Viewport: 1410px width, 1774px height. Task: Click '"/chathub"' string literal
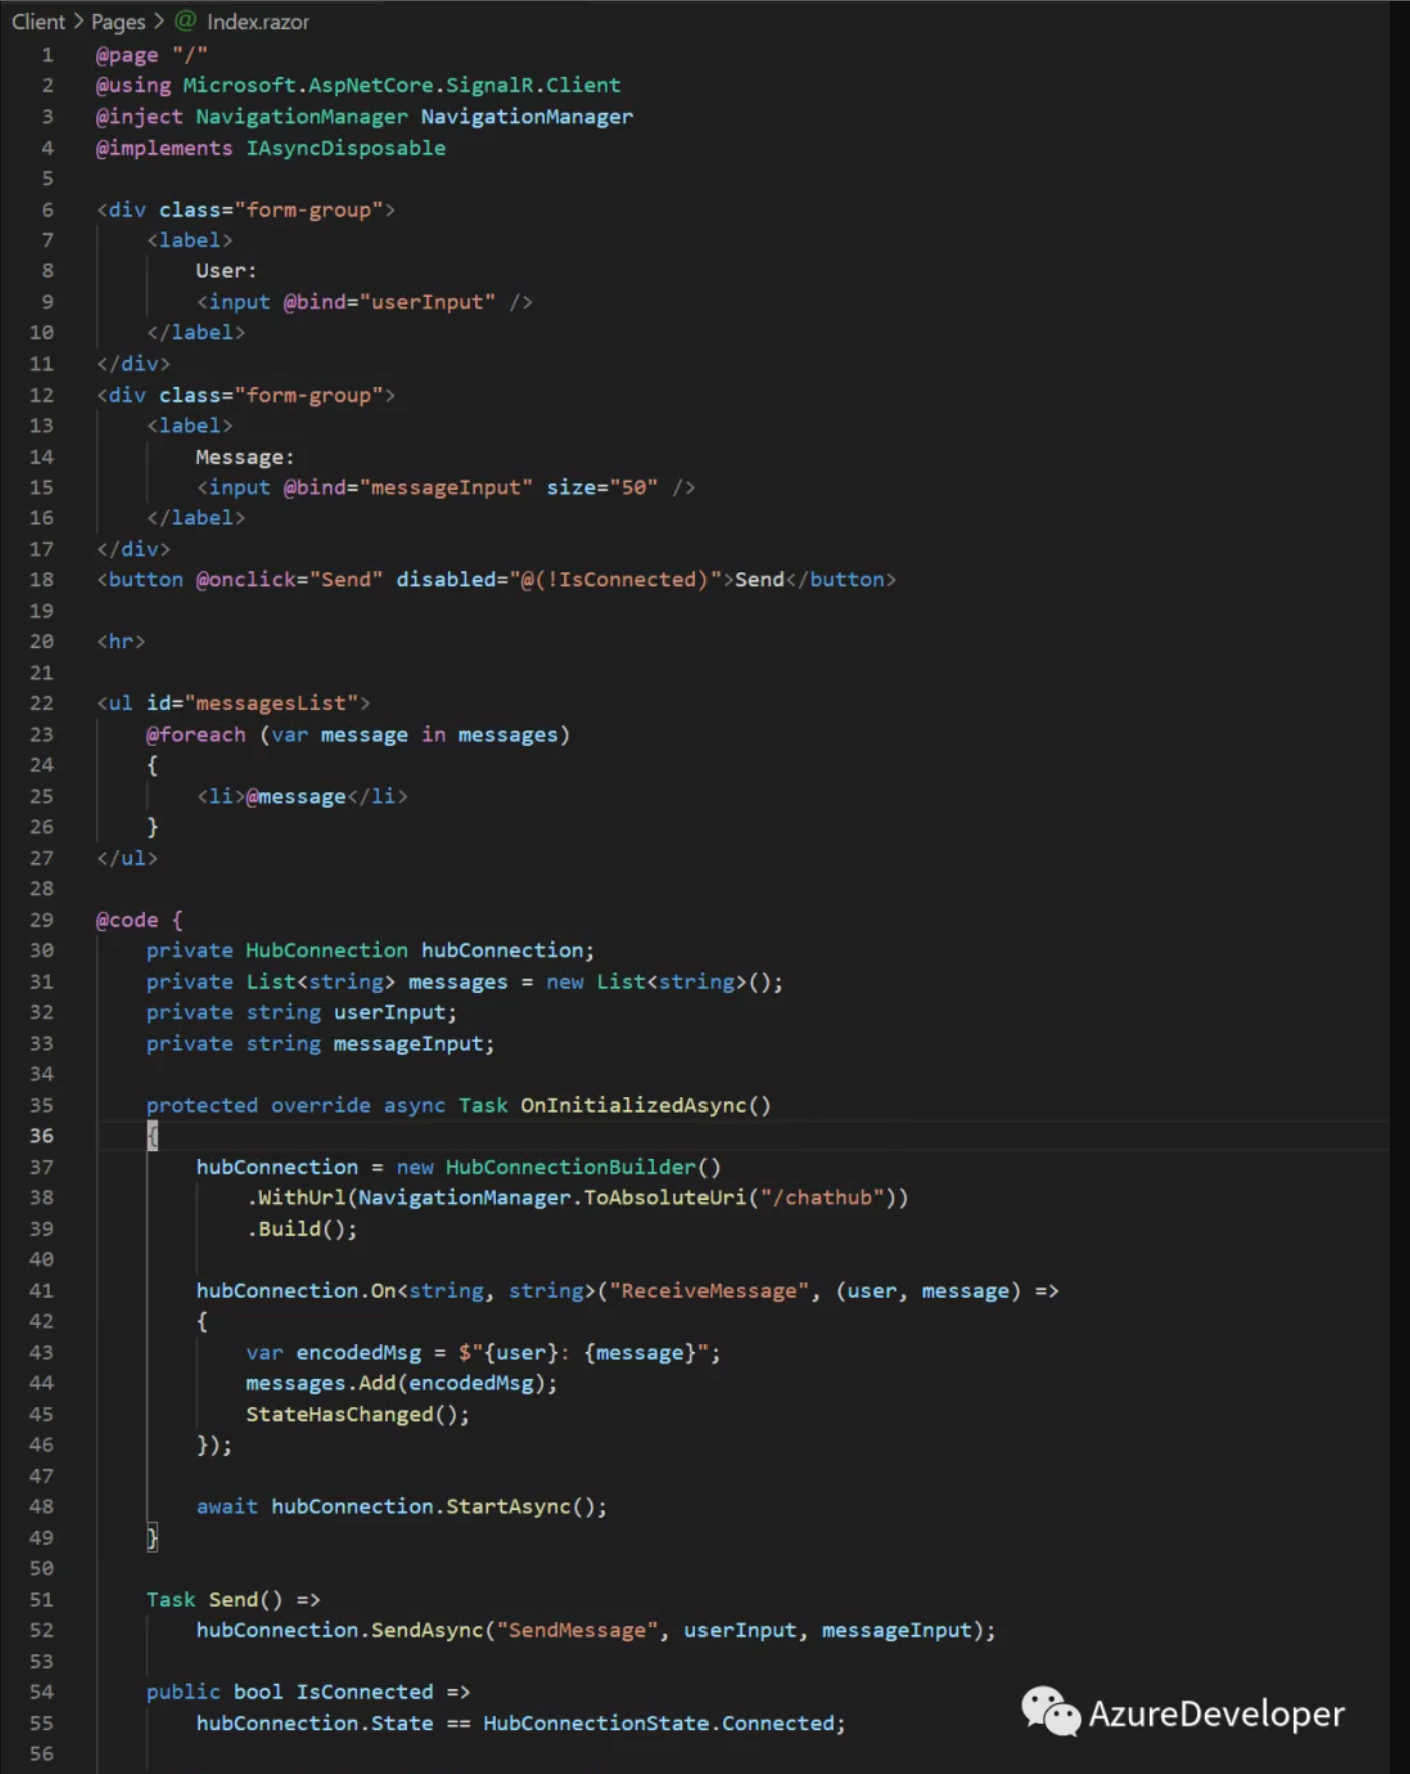(x=822, y=1198)
